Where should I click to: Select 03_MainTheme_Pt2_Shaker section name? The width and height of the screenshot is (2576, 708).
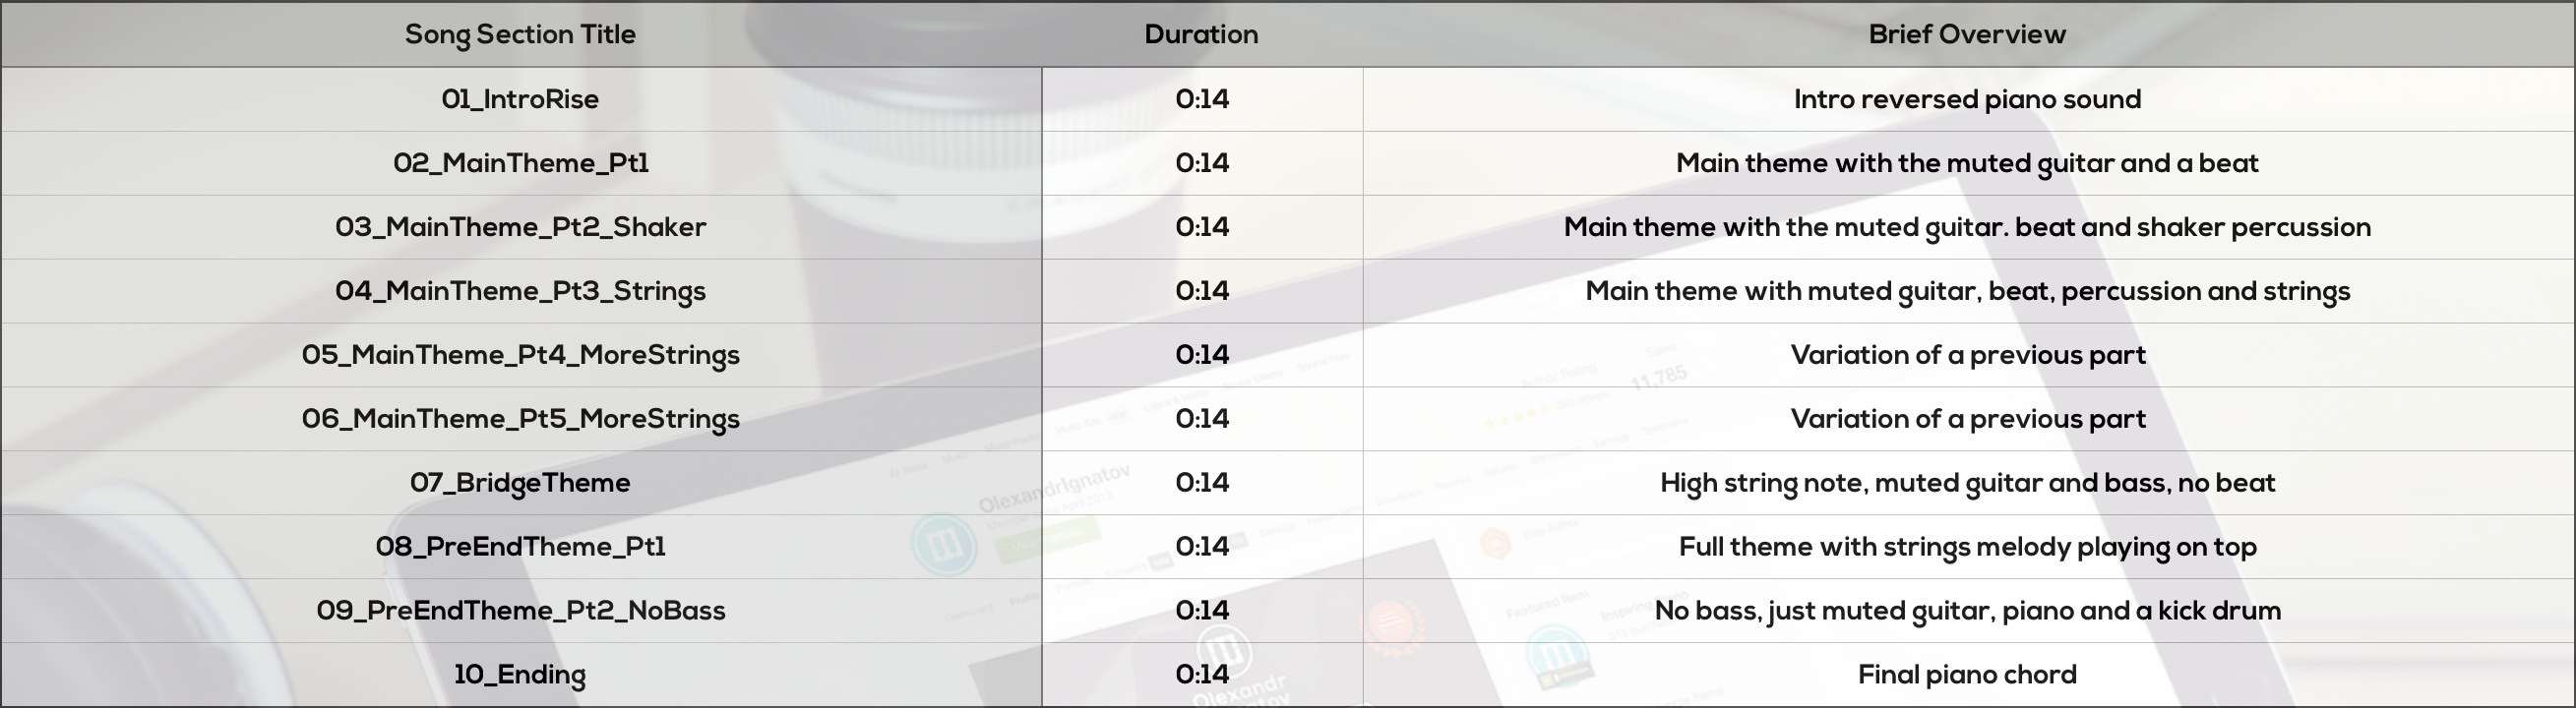pyautogui.click(x=520, y=227)
